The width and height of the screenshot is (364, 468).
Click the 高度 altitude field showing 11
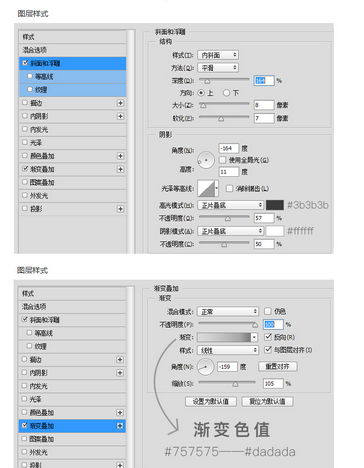[x=229, y=172]
